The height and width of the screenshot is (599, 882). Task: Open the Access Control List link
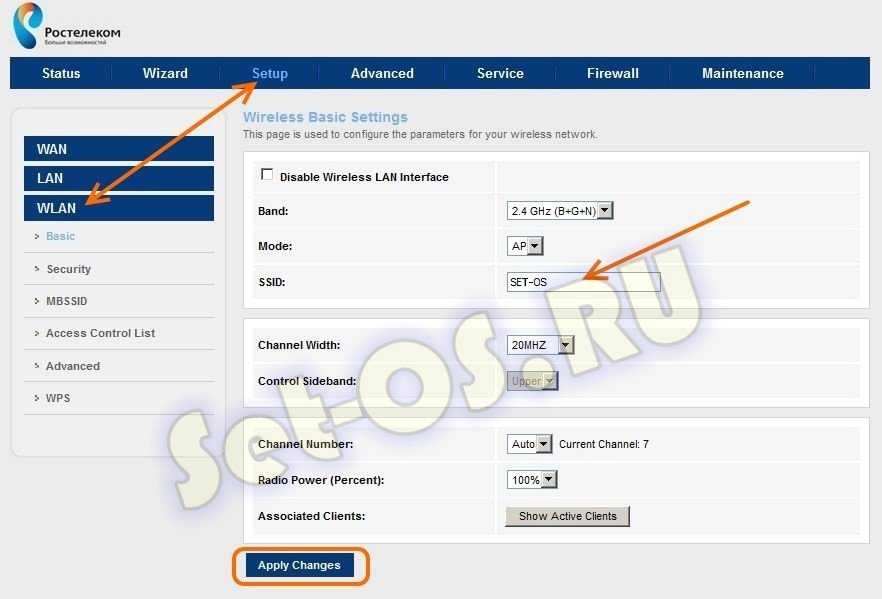[100, 333]
